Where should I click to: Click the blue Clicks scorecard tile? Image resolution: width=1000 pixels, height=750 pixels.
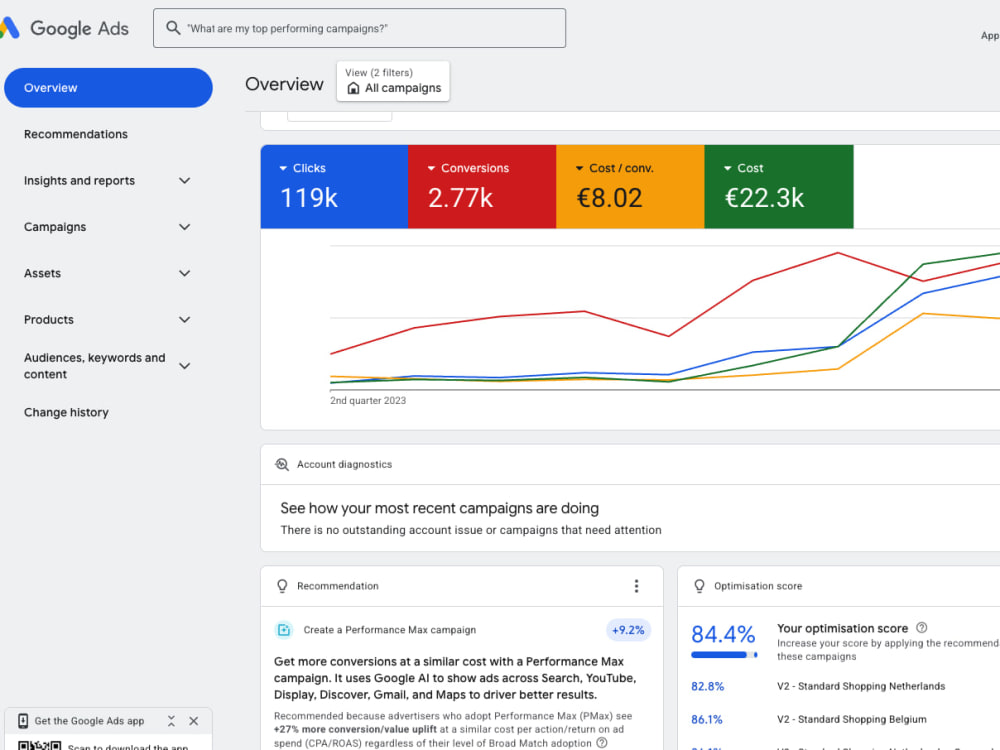click(334, 186)
